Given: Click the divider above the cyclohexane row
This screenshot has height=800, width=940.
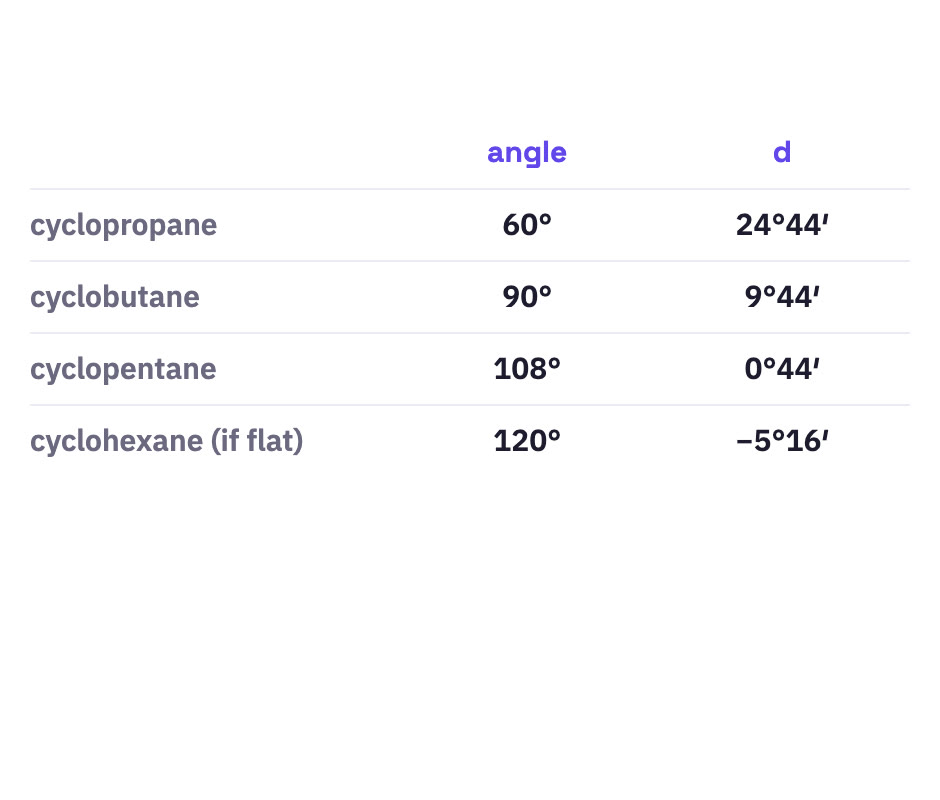Looking at the screenshot, I should click(x=470, y=405).
